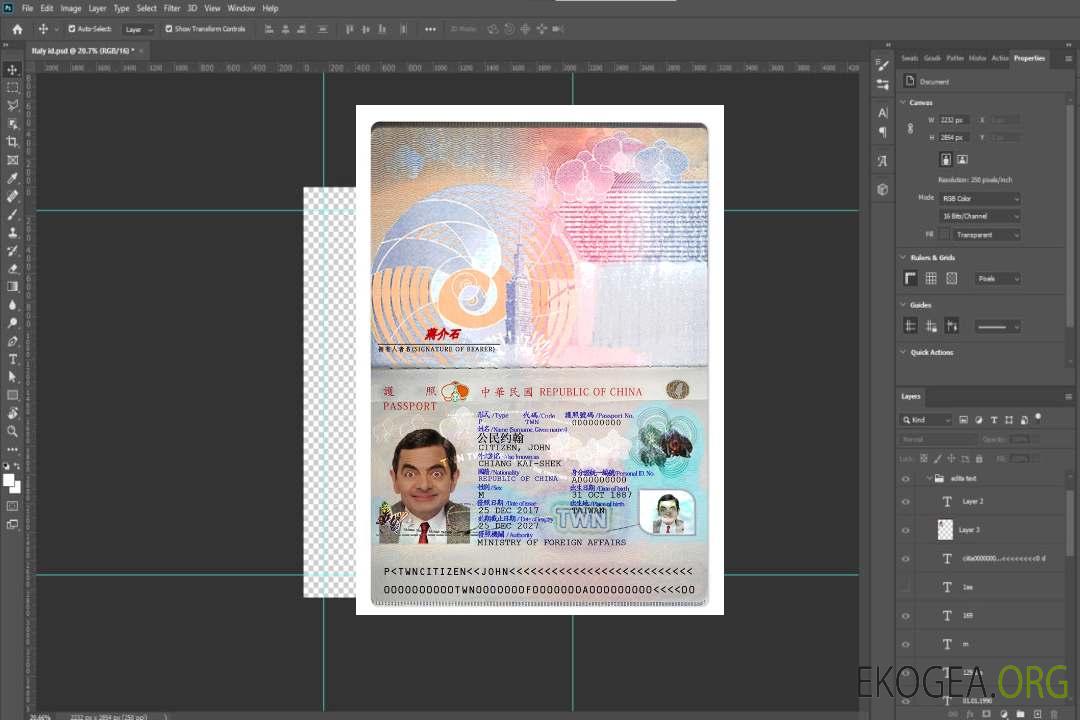Open the File menu
Viewport: 1080px width, 720px height.
(x=28, y=8)
